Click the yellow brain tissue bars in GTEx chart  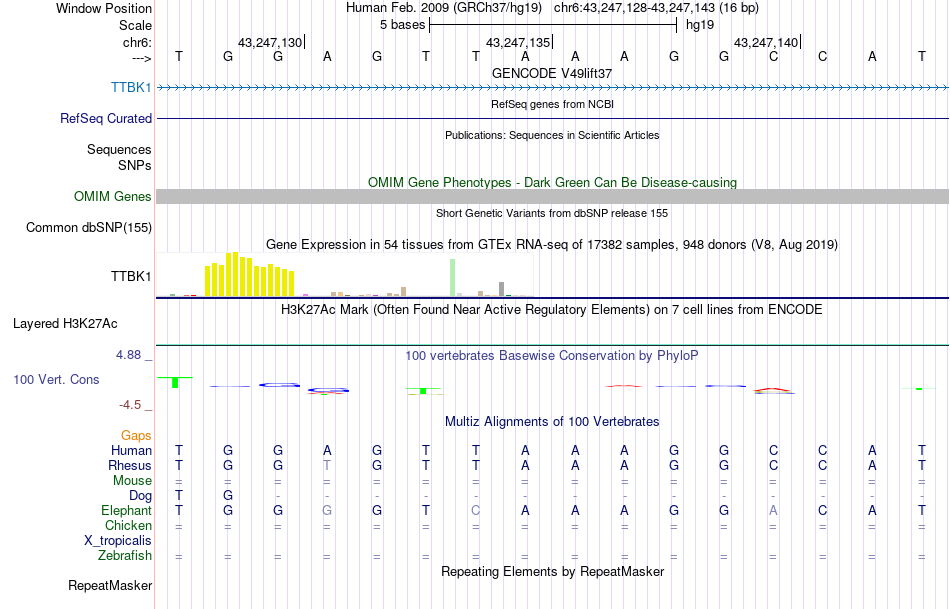point(249,276)
